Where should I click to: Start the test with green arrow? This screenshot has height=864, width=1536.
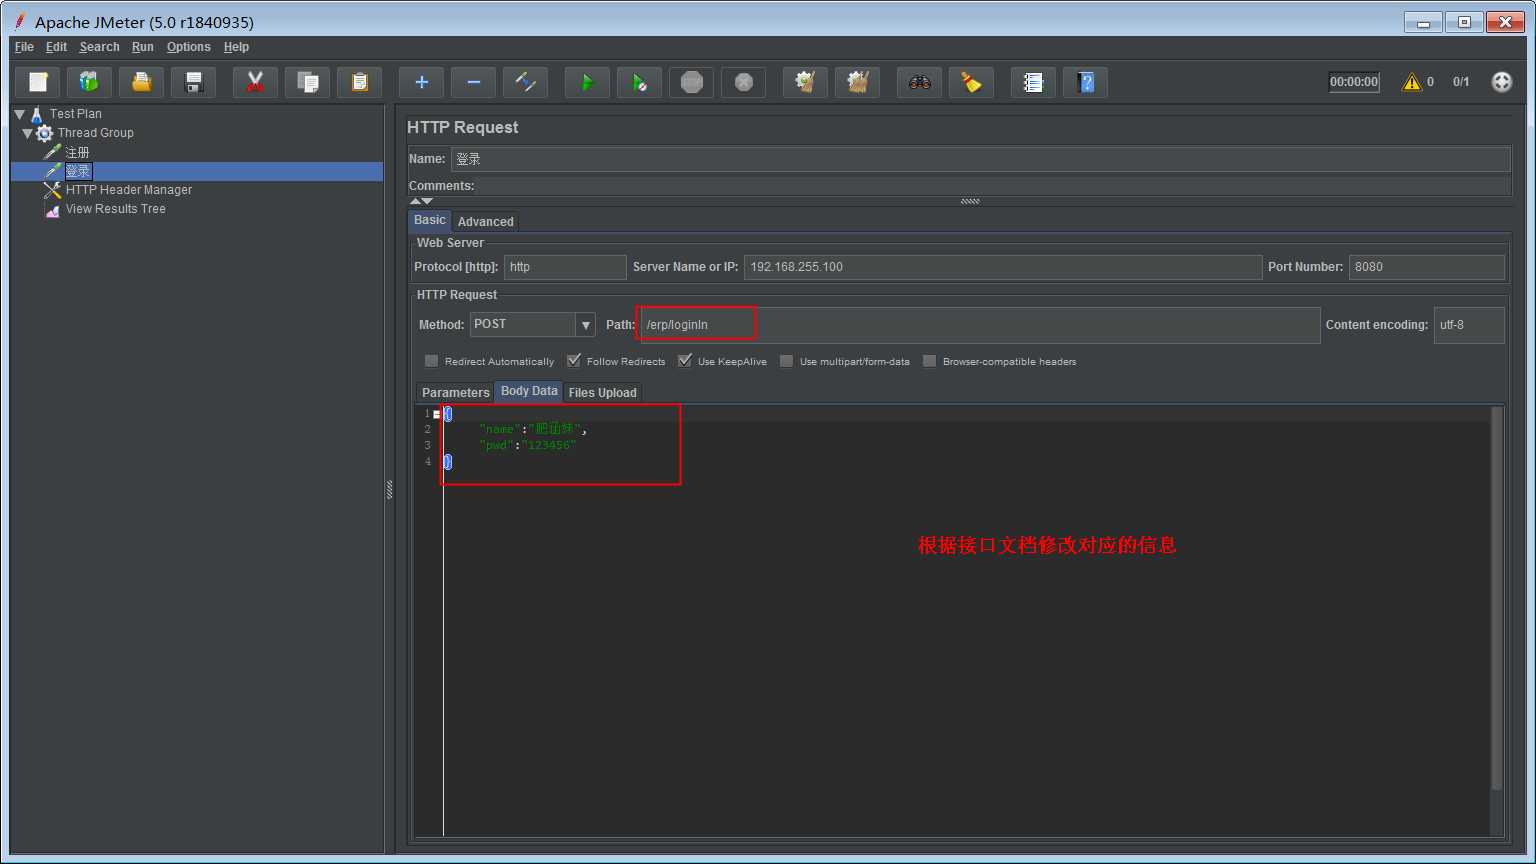[x=588, y=82]
